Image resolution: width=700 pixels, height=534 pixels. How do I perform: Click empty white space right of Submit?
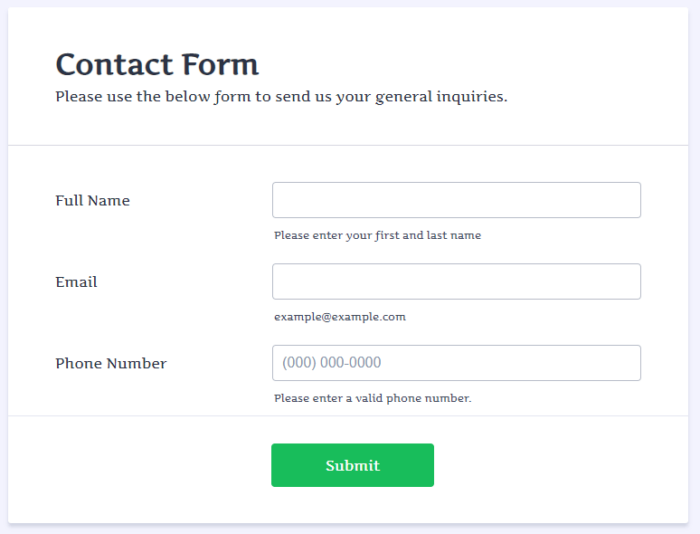click(560, 466)
